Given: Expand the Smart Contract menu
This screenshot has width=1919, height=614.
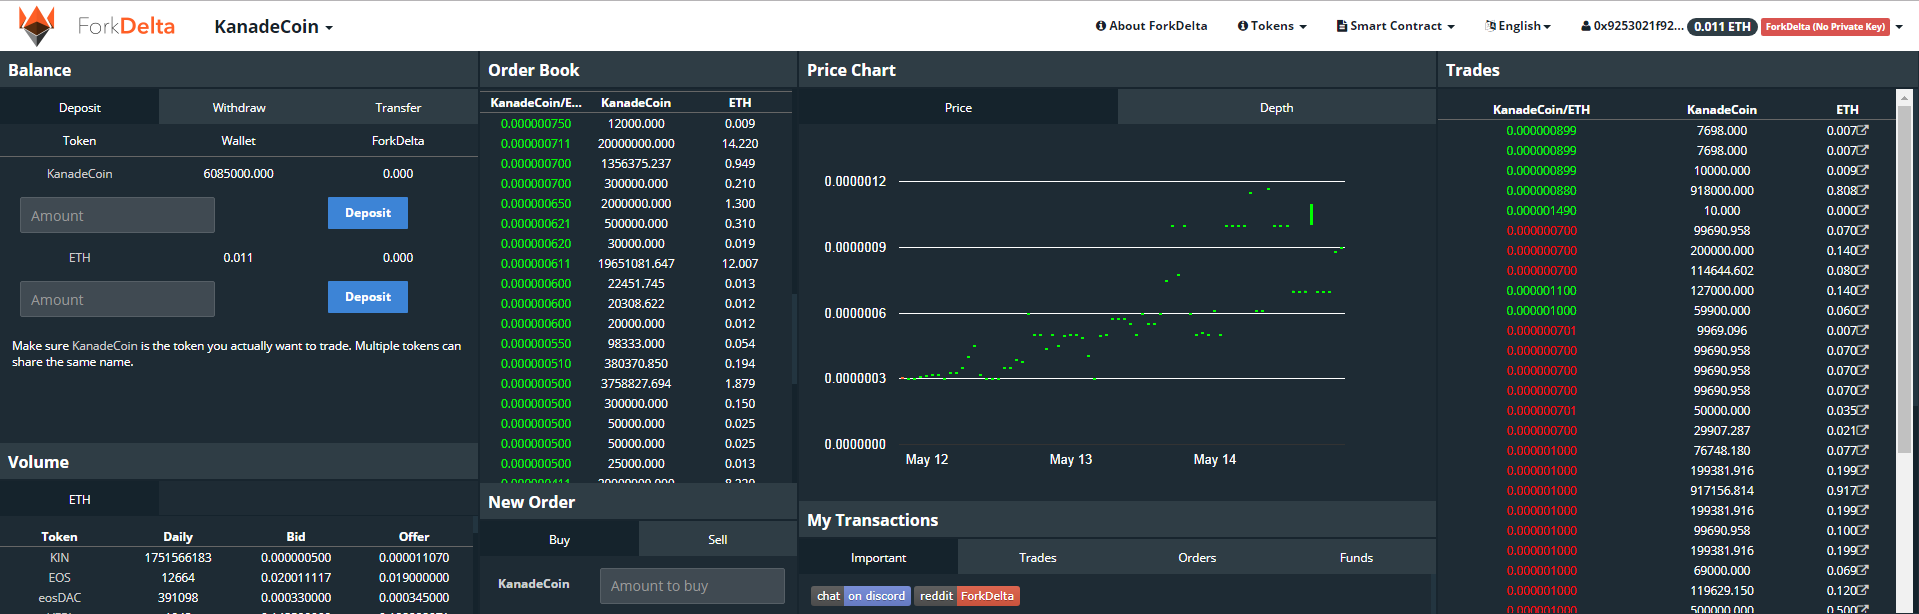Looking at the screenshot, I should click(x=1395, y=26).
